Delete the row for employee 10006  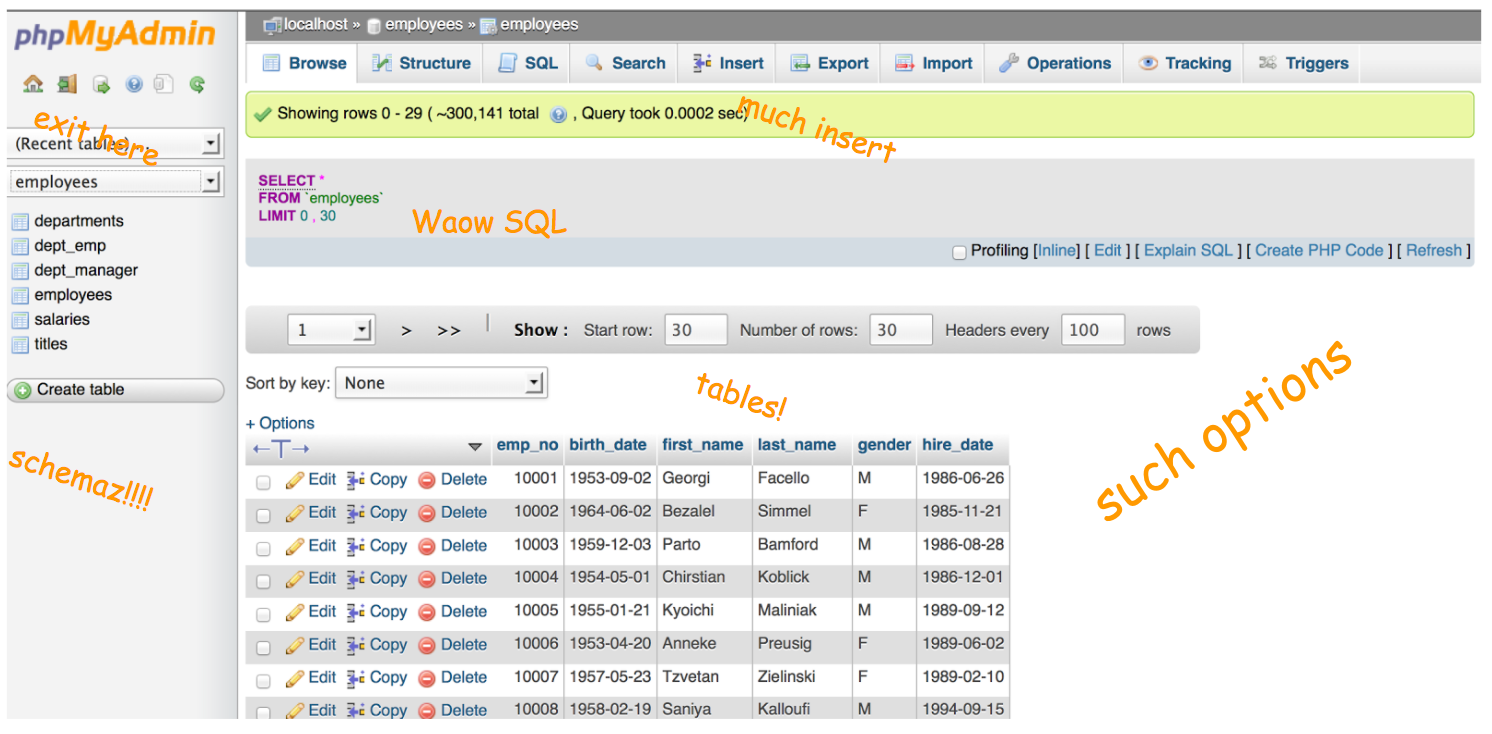pyautogui.click(x=452, y=644)
